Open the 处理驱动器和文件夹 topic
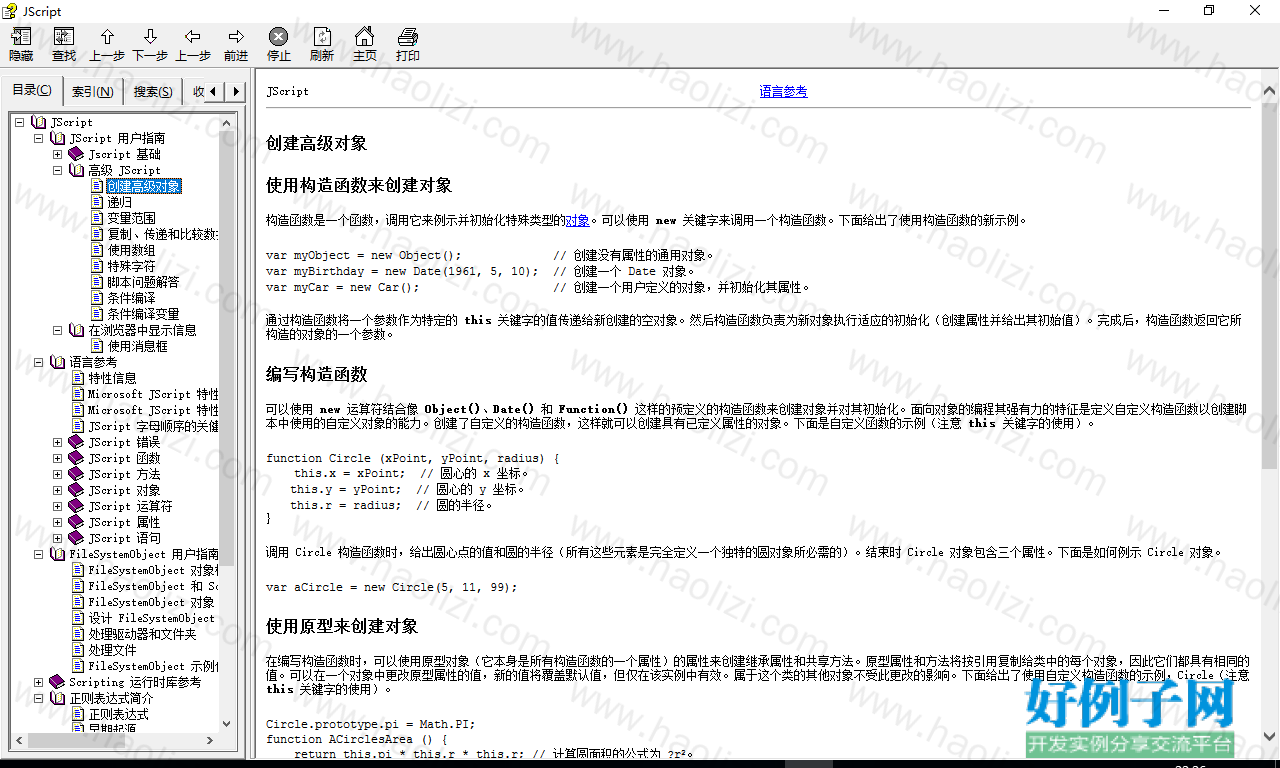 coord(142,634)
